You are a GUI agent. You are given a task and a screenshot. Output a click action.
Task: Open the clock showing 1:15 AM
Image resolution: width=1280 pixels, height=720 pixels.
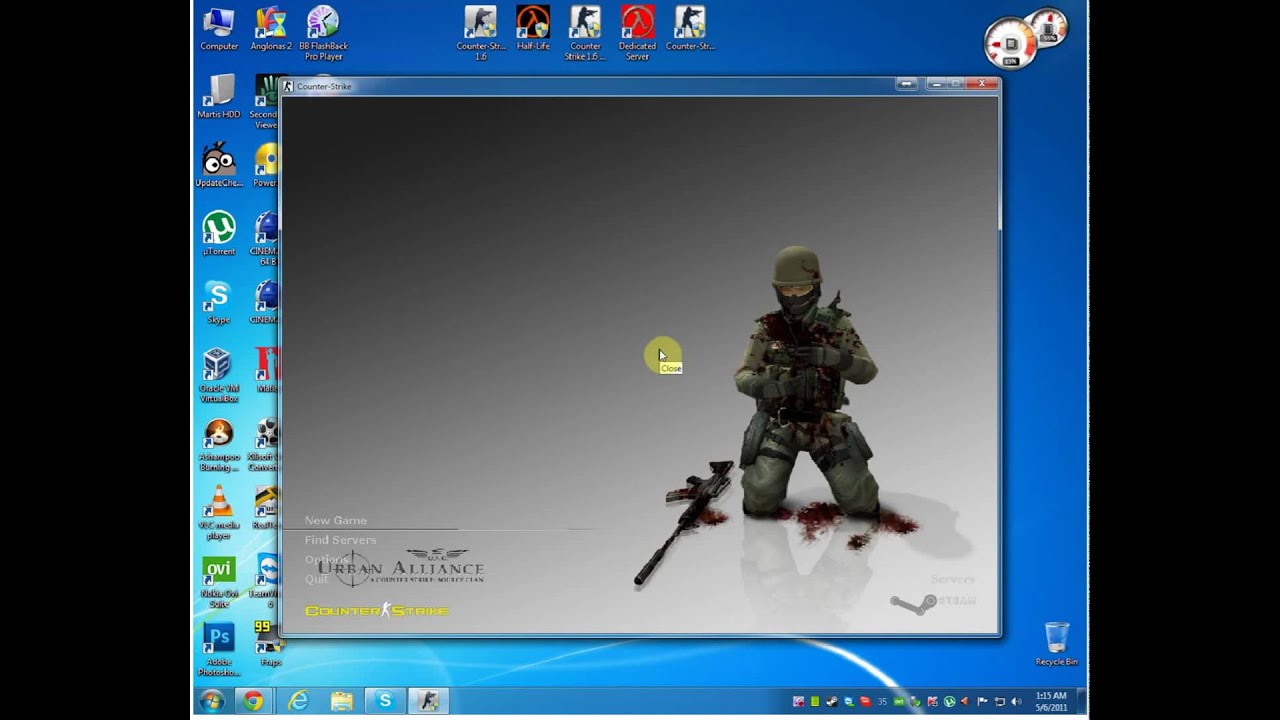coord(1051,701)
